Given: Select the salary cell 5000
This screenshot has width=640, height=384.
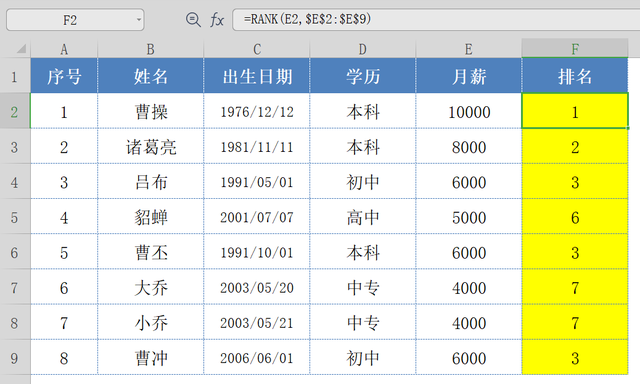Looking at the screenshot, I should point(469,216).
